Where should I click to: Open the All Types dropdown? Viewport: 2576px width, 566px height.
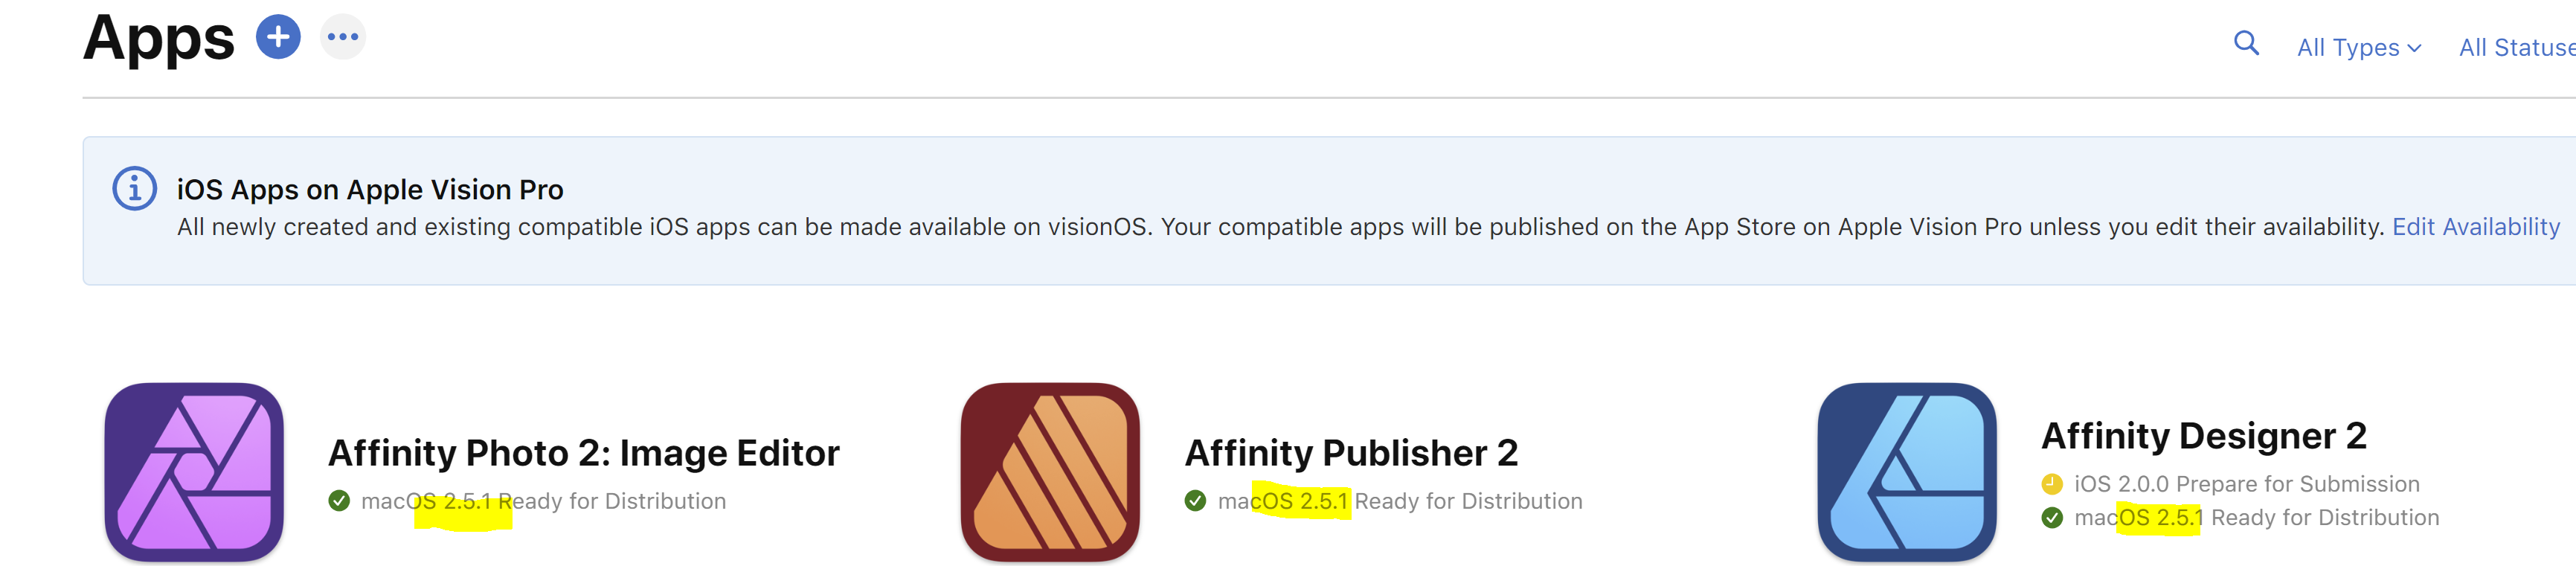(x=2359, y=47)
